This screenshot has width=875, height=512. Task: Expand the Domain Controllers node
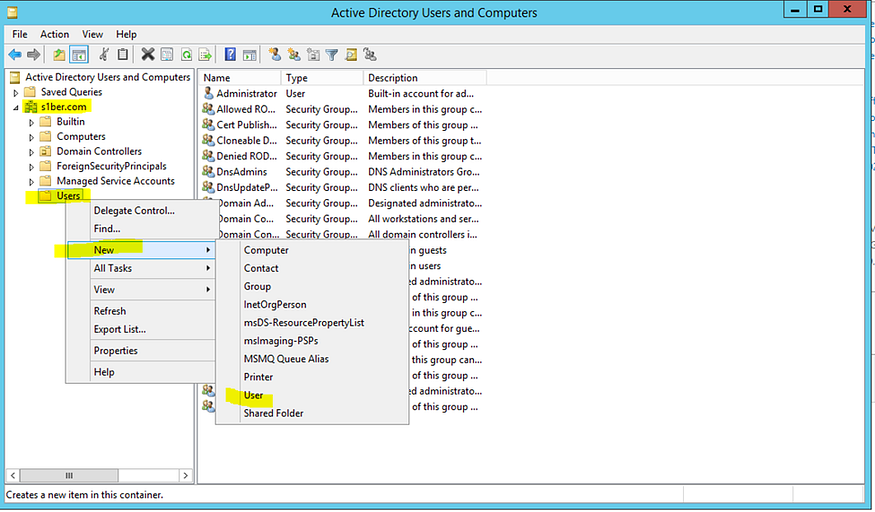tap(31, 152)
